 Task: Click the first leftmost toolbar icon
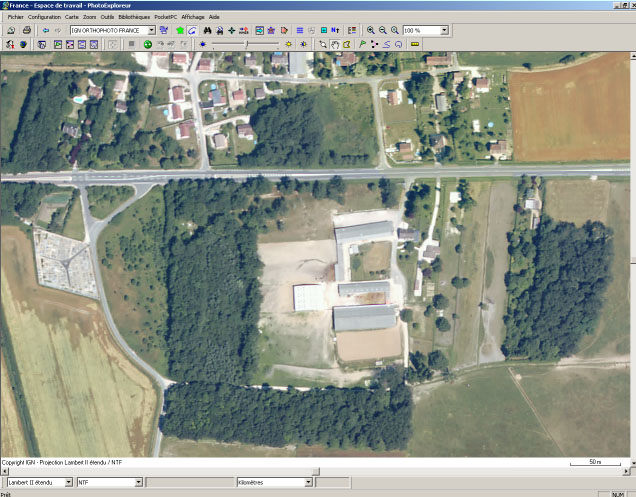click(x=11, y=30)
